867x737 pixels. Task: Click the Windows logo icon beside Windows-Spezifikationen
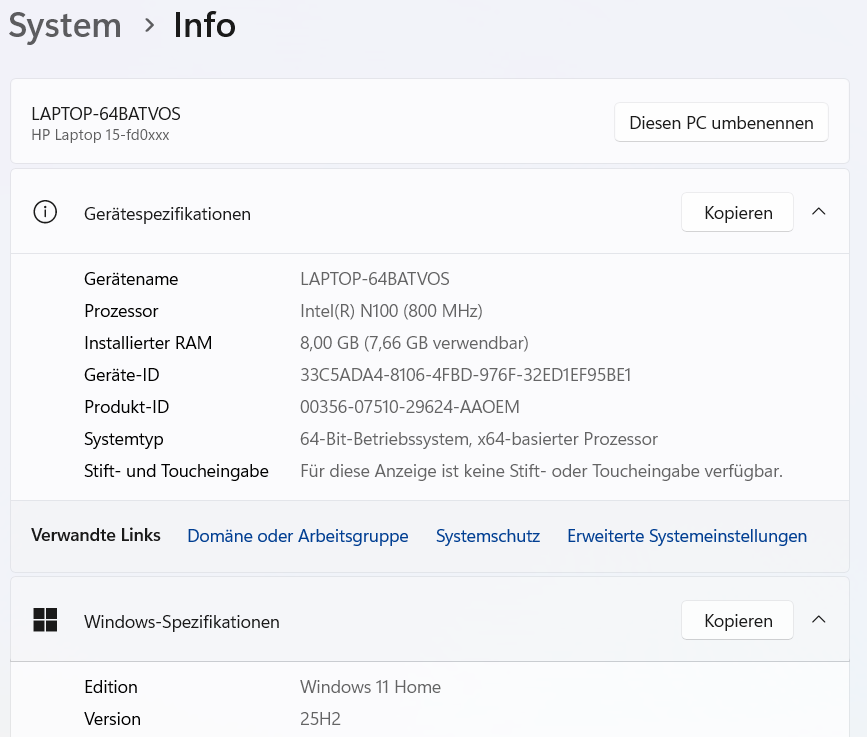45,621
